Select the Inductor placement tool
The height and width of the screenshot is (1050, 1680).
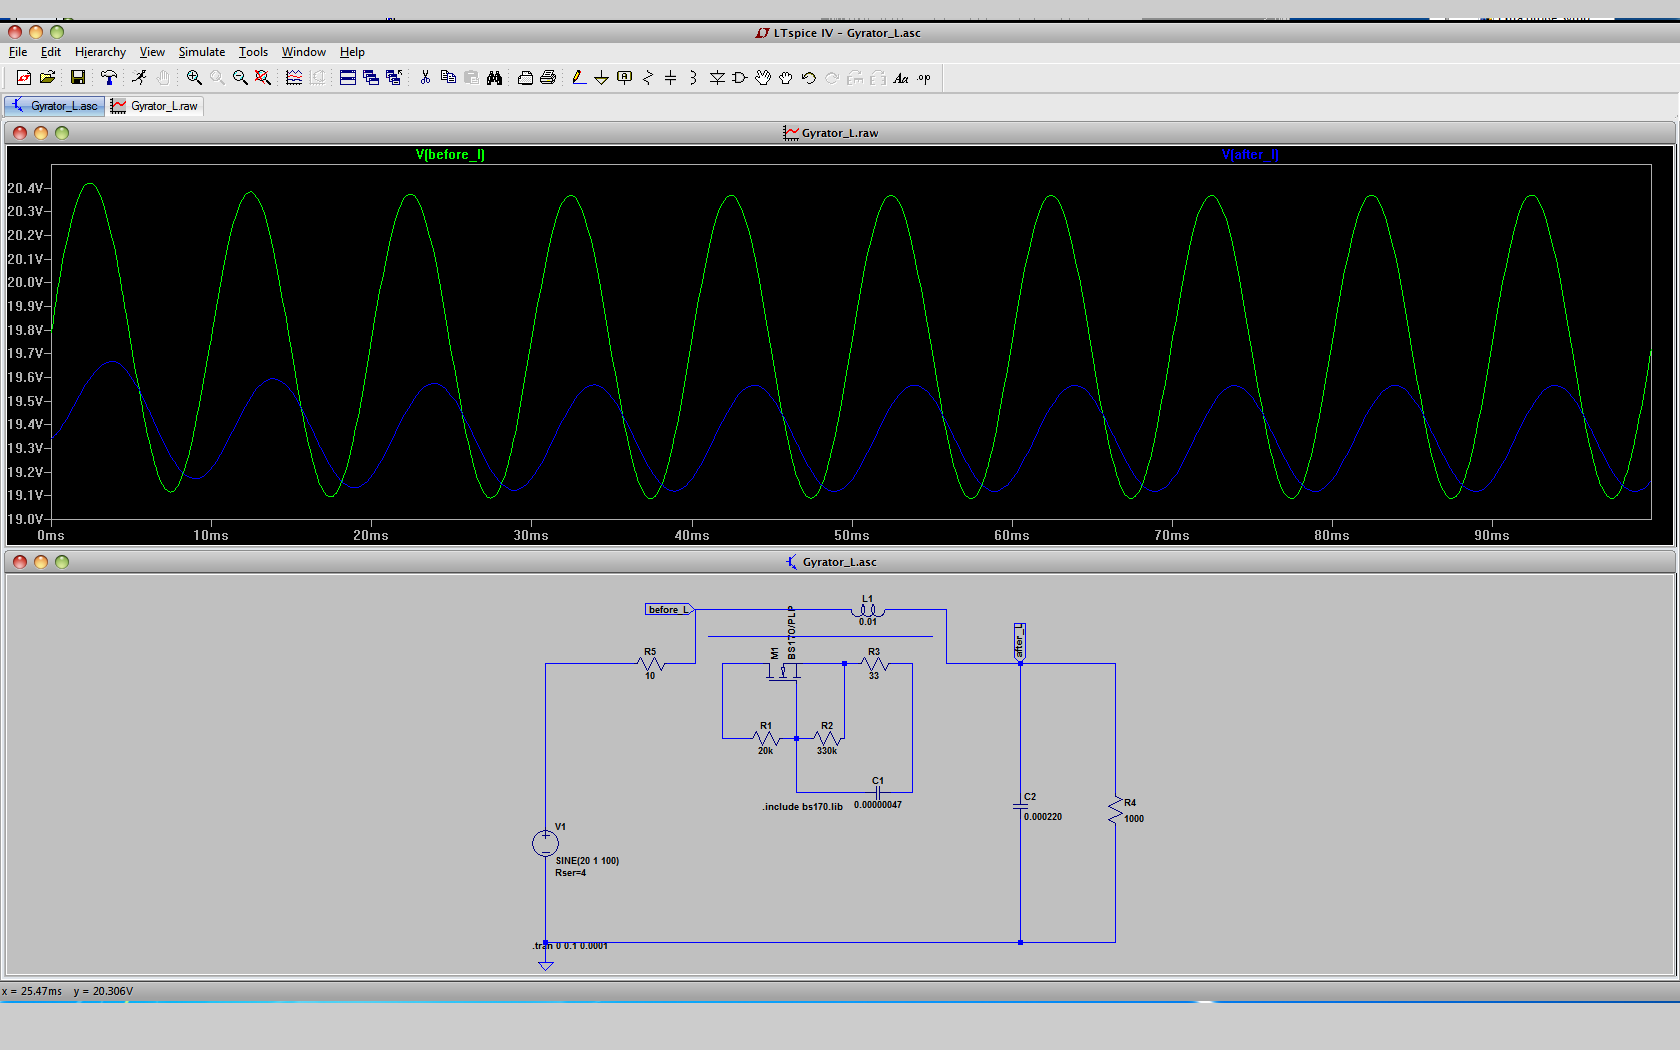[x=693, y=78]
